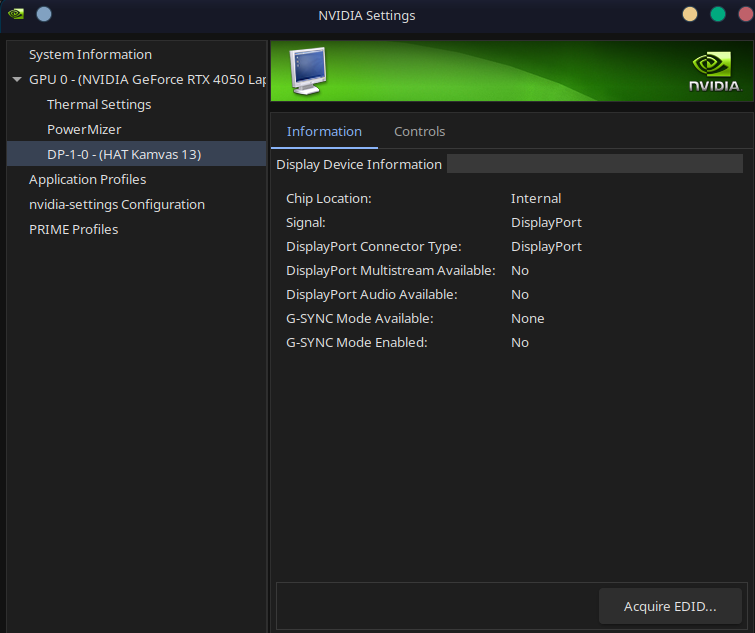
Task: Maximize the window with green button
Action: [717, 15]
